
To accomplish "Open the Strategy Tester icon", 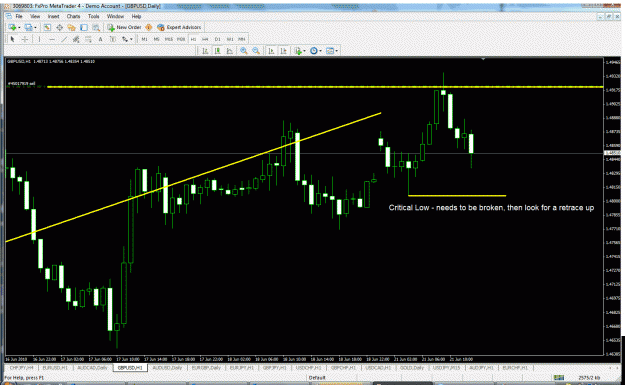I will tap(96, 27).
